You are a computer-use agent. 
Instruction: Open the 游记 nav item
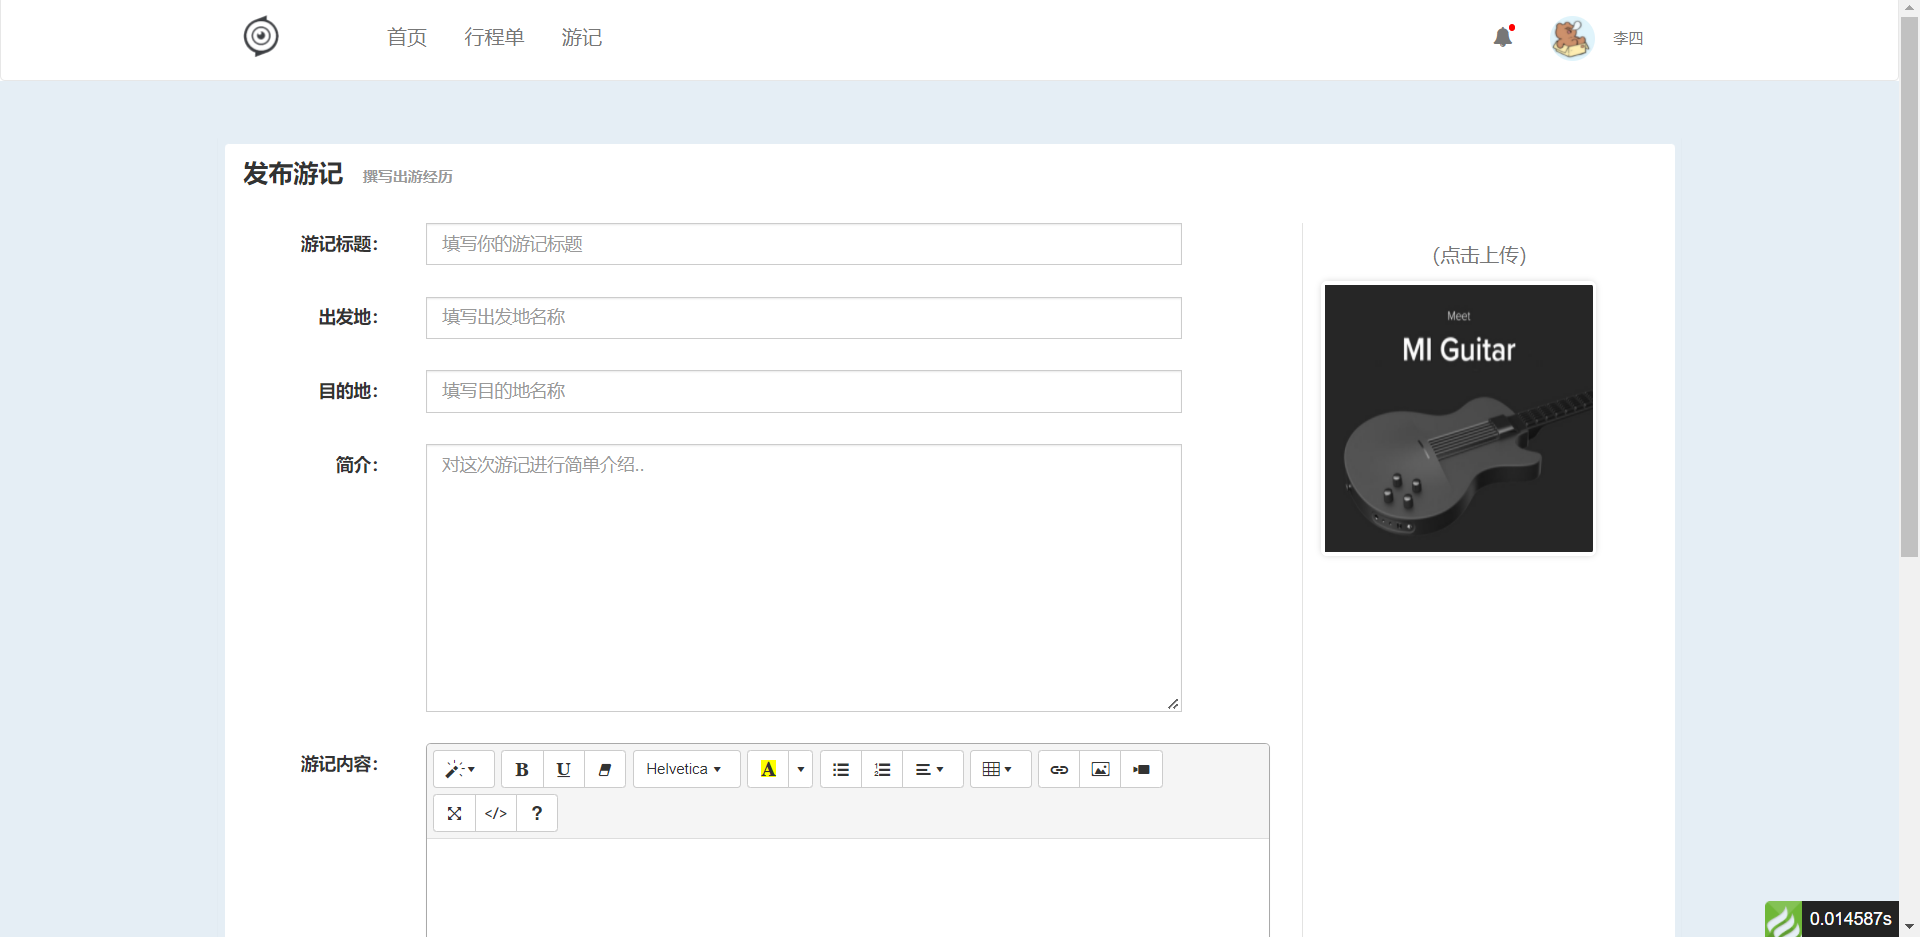[x=581, y=37]
